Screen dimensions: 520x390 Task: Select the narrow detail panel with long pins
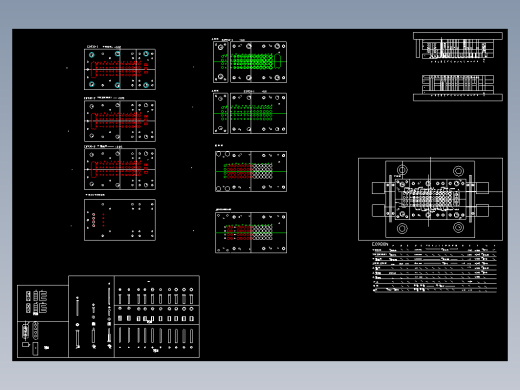(91, 317)
